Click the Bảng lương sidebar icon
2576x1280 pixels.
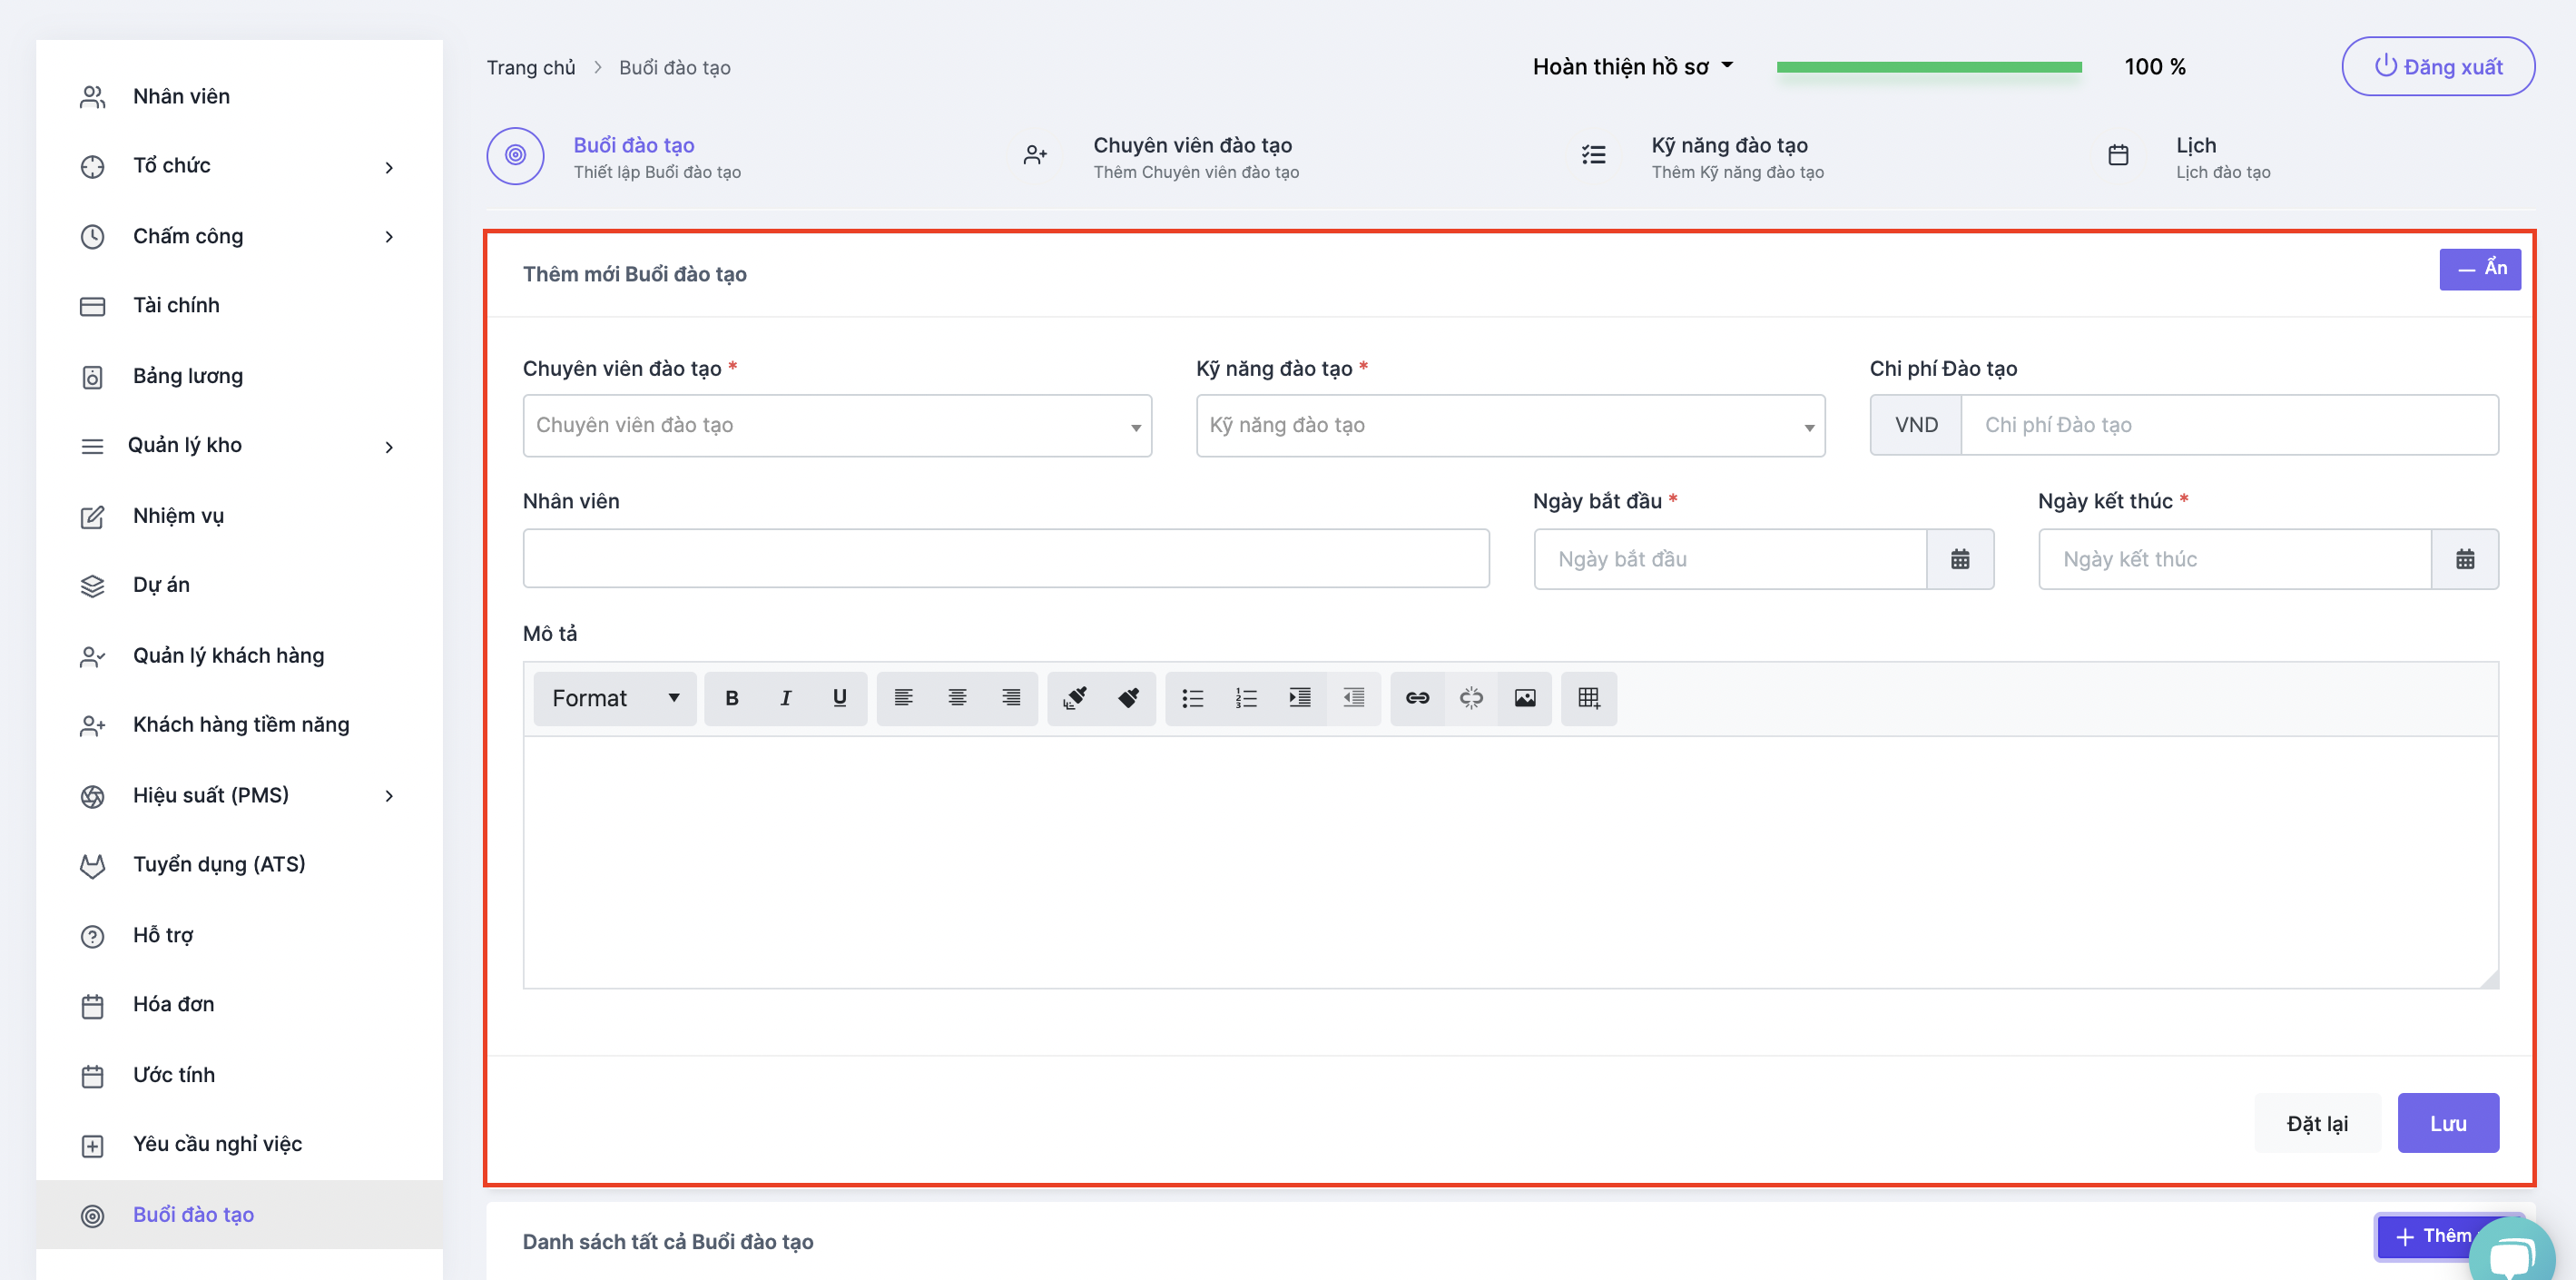[x=92, y=377]
